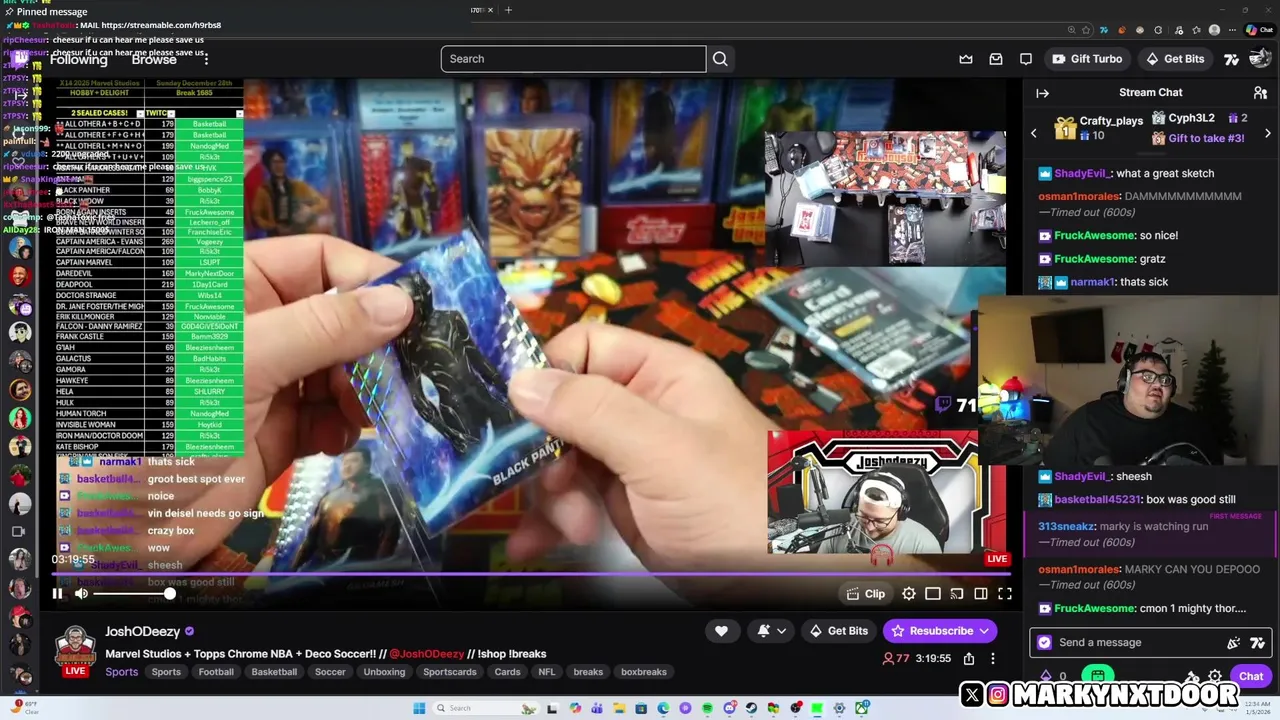Viewport: 1280px width, 720px height.
Task: Click narmak1 username in Stream Chat
Action: point(1092,282)
